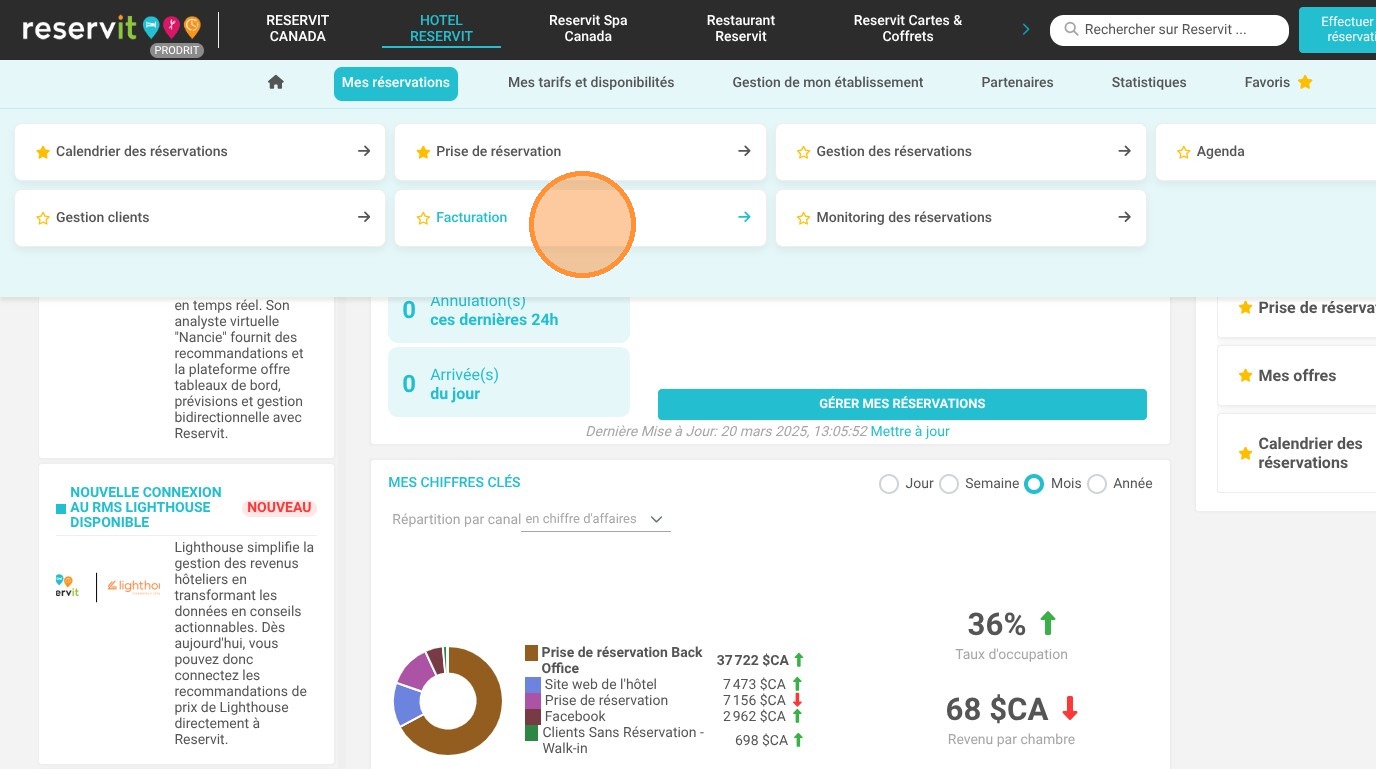This screenshot has width=1376, height=769.
Task: Star the Gestion des réservations card
Action: tap(803, 152)
